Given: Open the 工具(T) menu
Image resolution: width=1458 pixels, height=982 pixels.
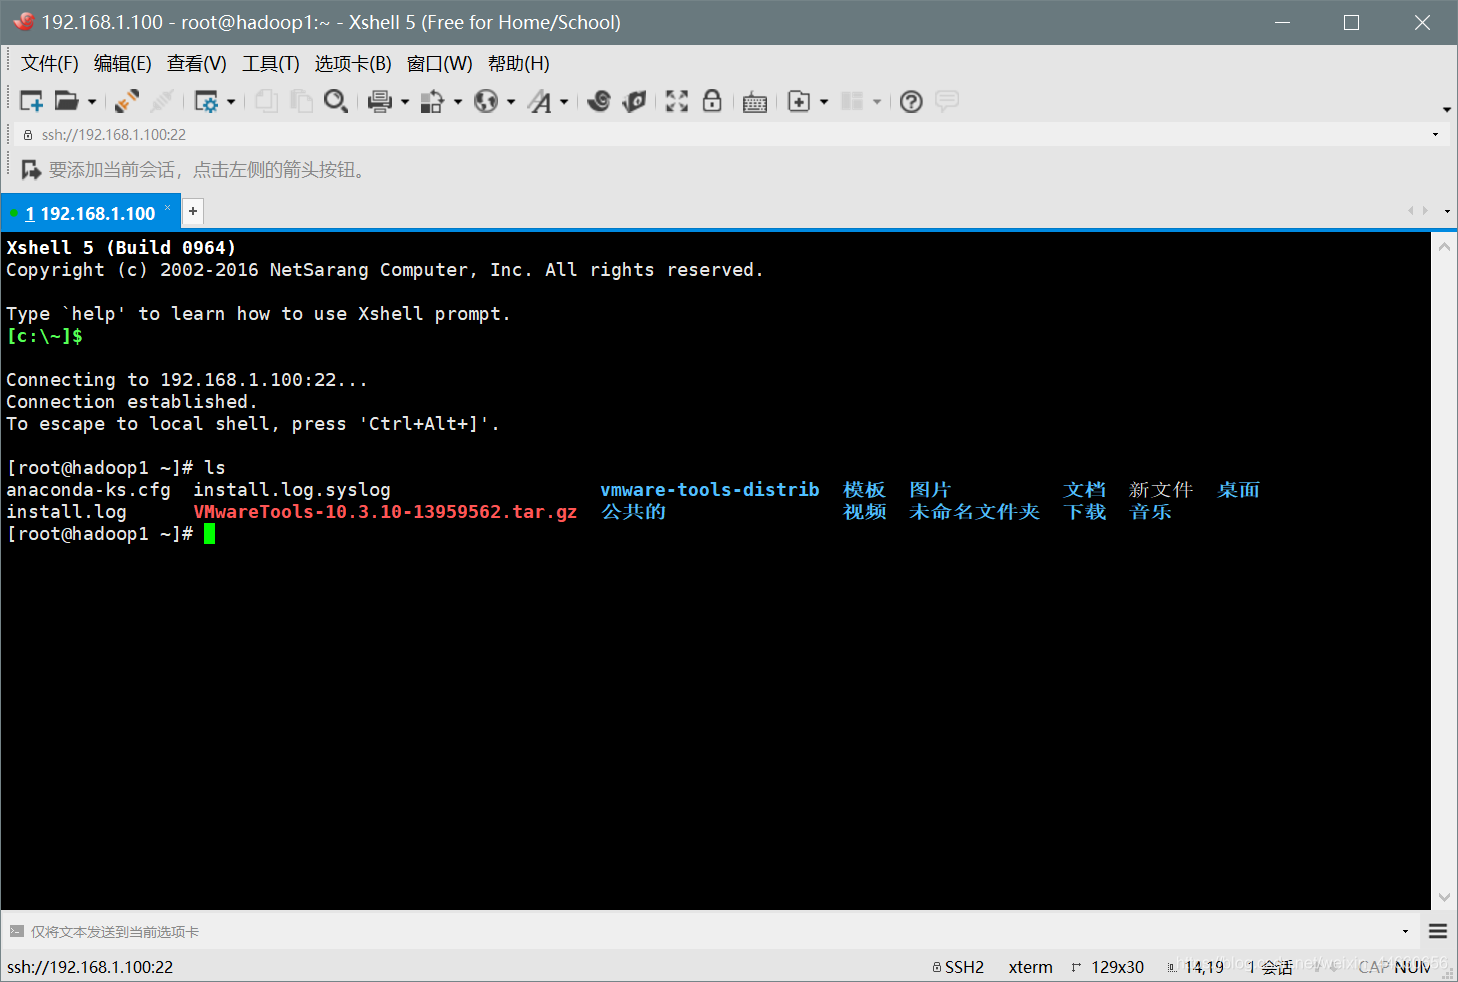Looking at the screenshot, I should 270,64.
